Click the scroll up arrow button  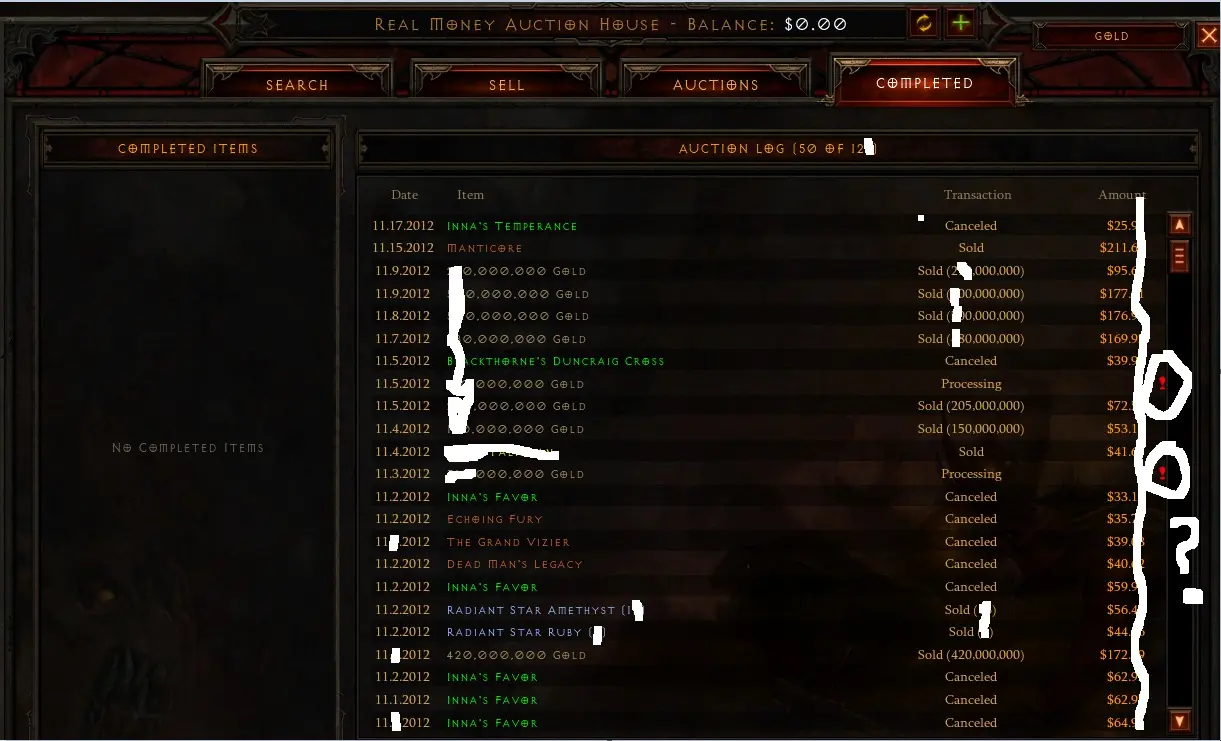pos(1179,226)
